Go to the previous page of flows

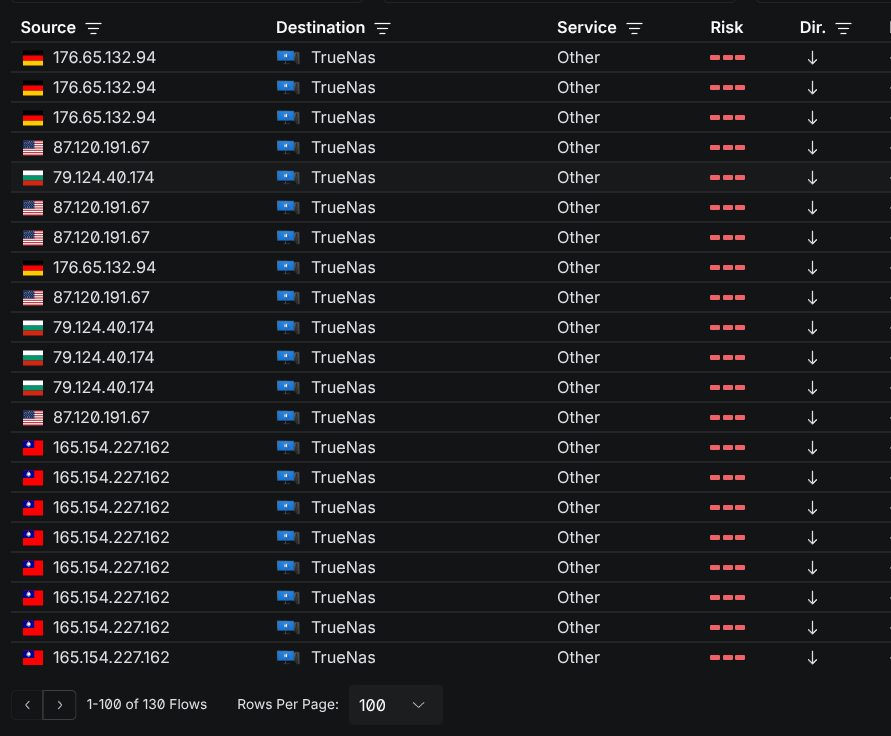click(27, 705)
